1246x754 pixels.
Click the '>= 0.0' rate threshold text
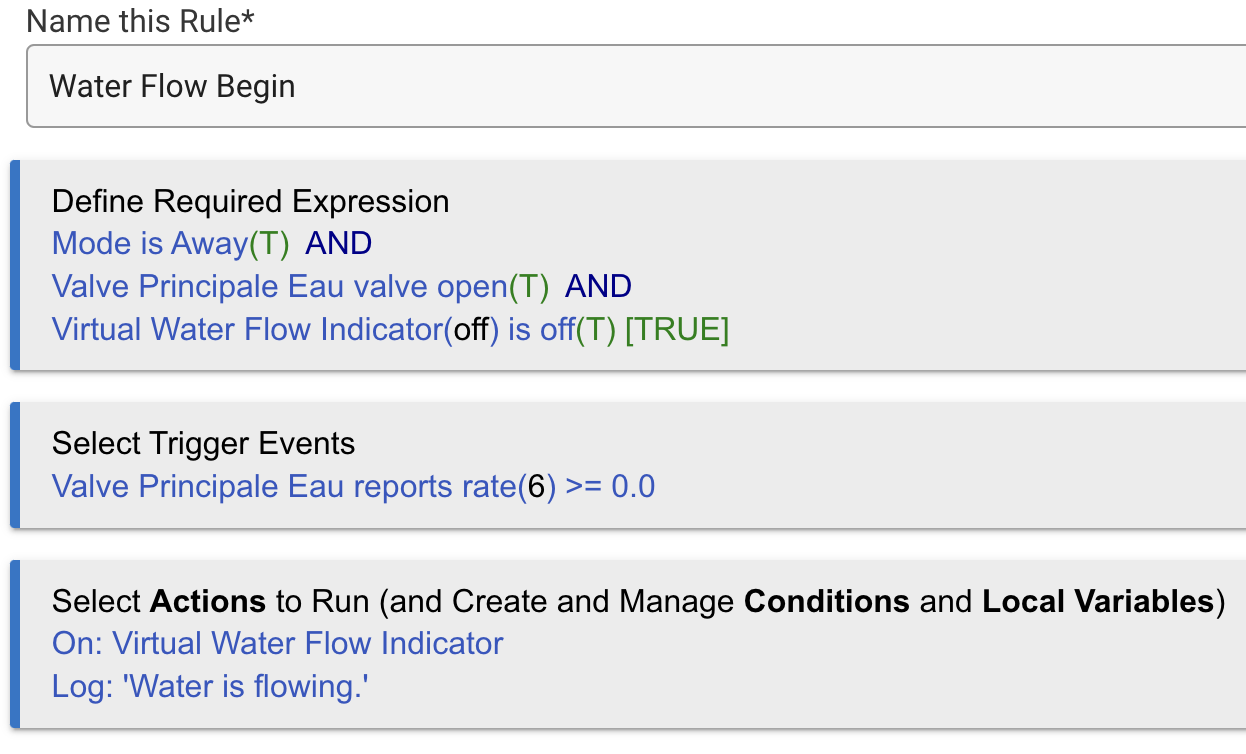pos(610,486)
